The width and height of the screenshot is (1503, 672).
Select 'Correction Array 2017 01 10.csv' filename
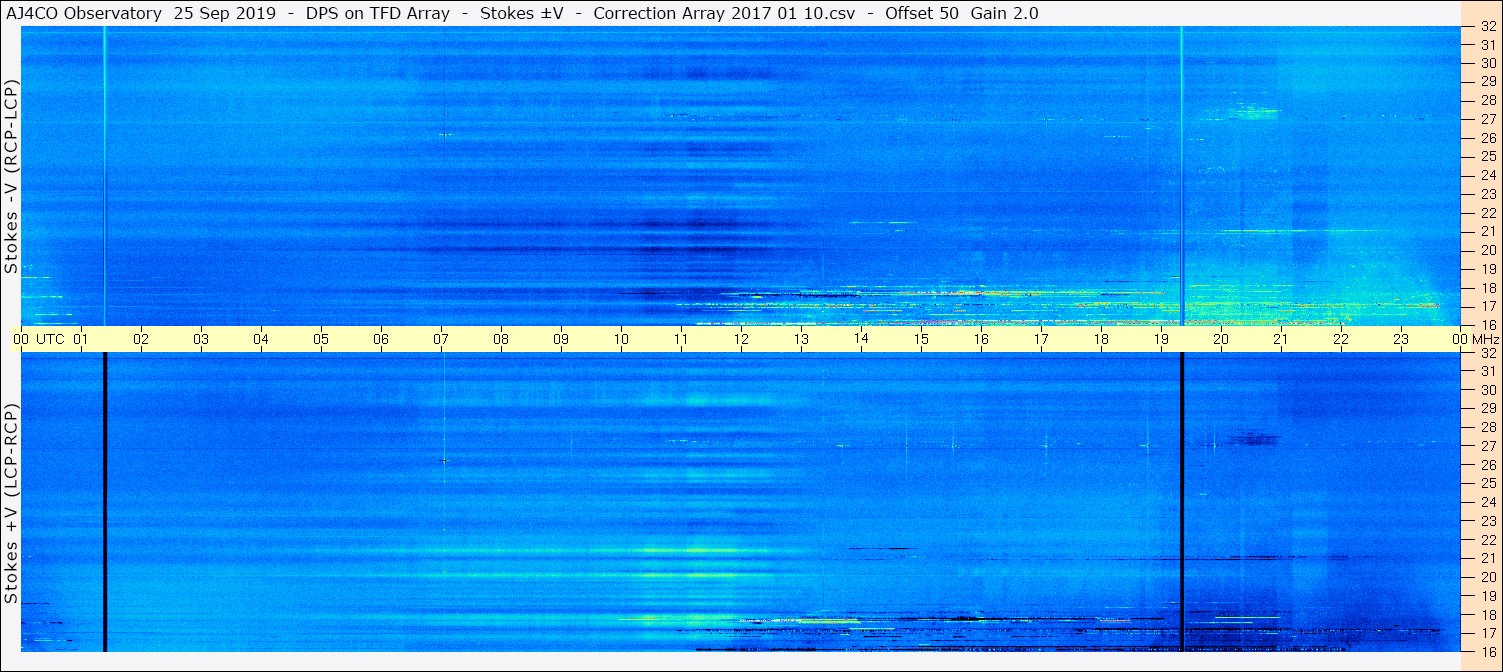(x=724, y=13)
